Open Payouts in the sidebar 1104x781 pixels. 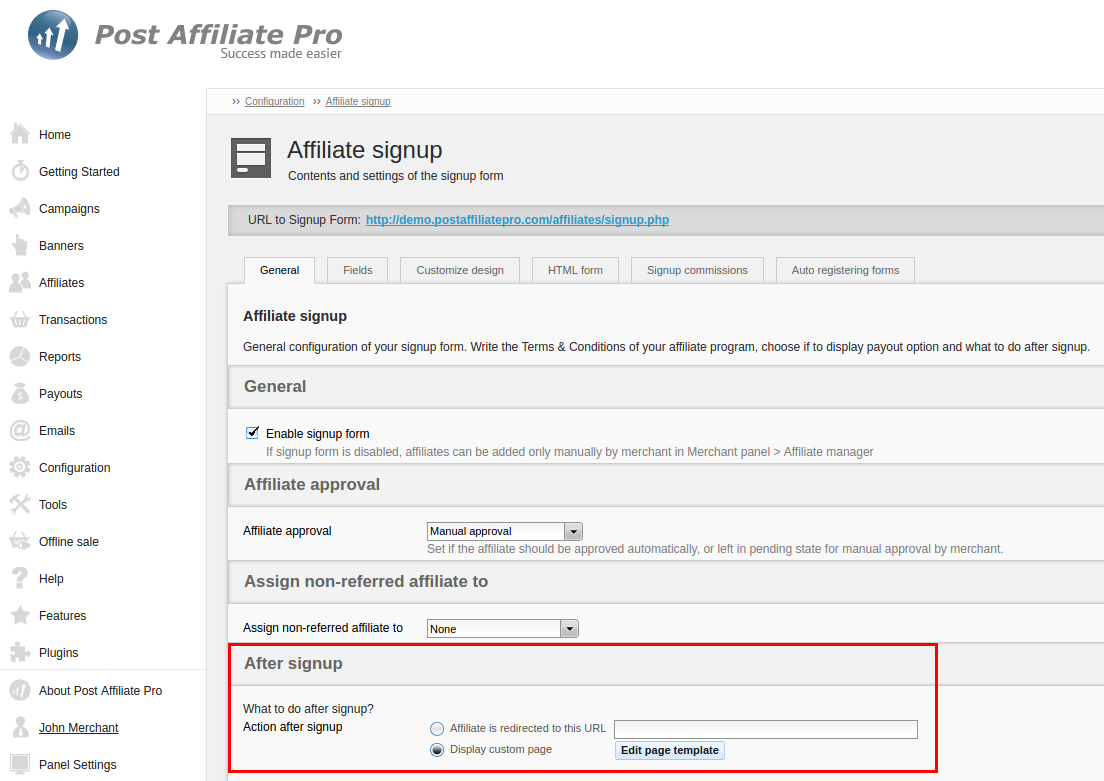click(x=61, y=393)
